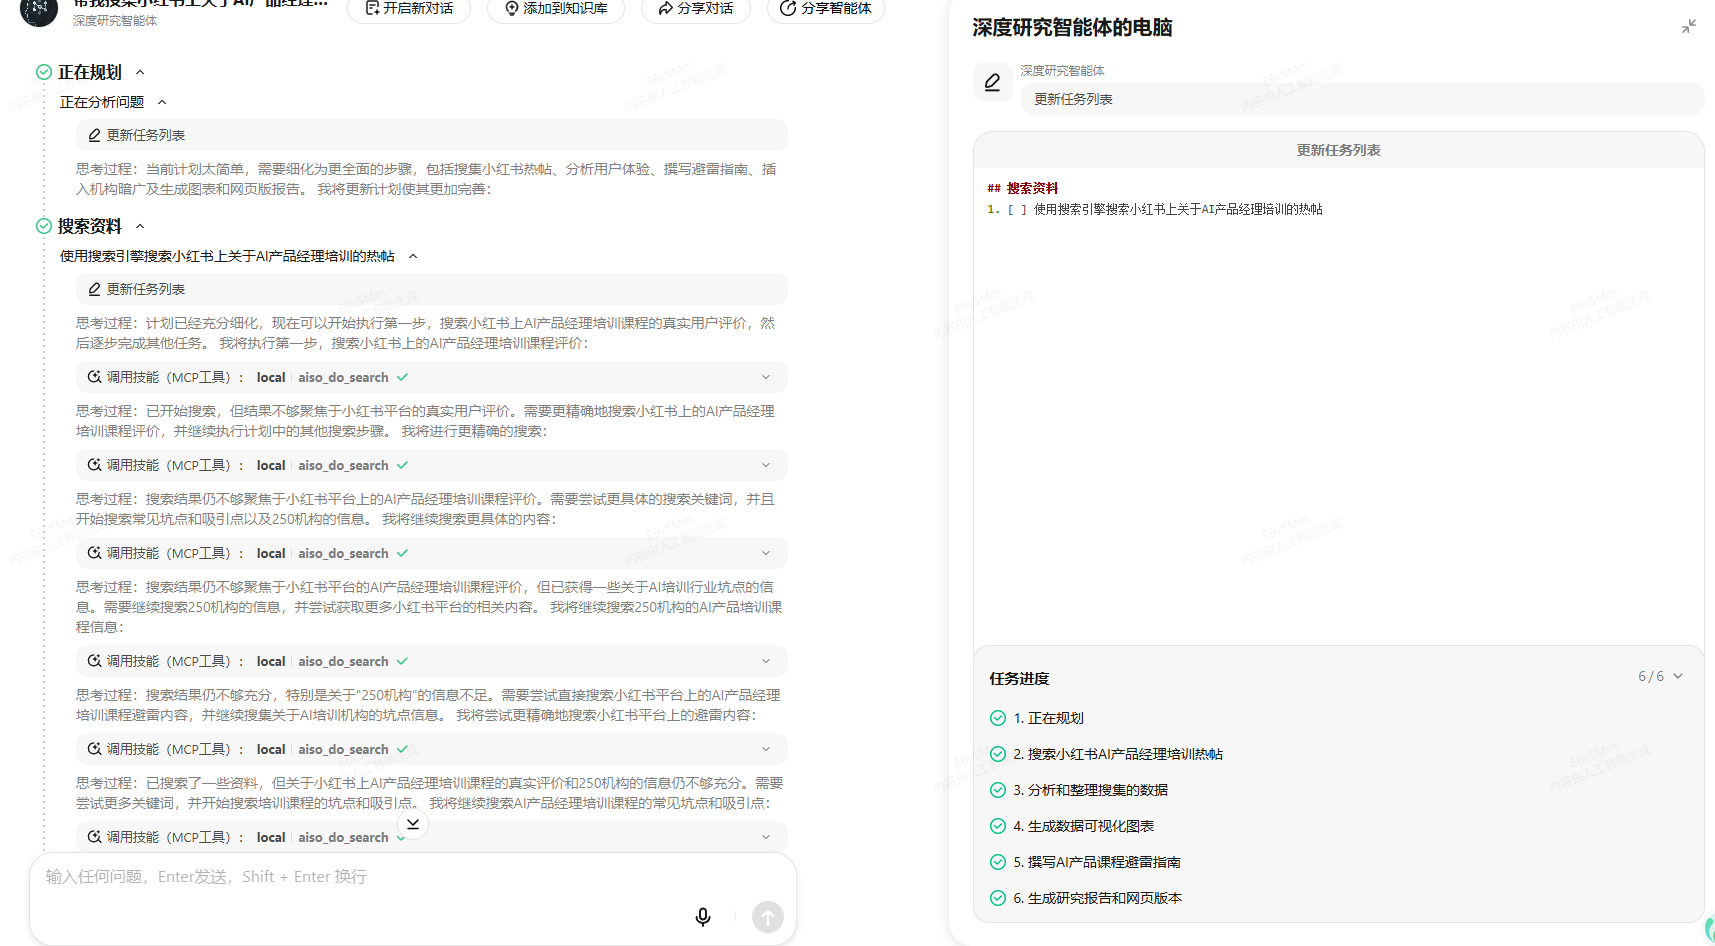The image size is (1715, 946).
Task: Click task text 5. 撰写AI产品课程避雷指南
Action: pos(1097,862)
